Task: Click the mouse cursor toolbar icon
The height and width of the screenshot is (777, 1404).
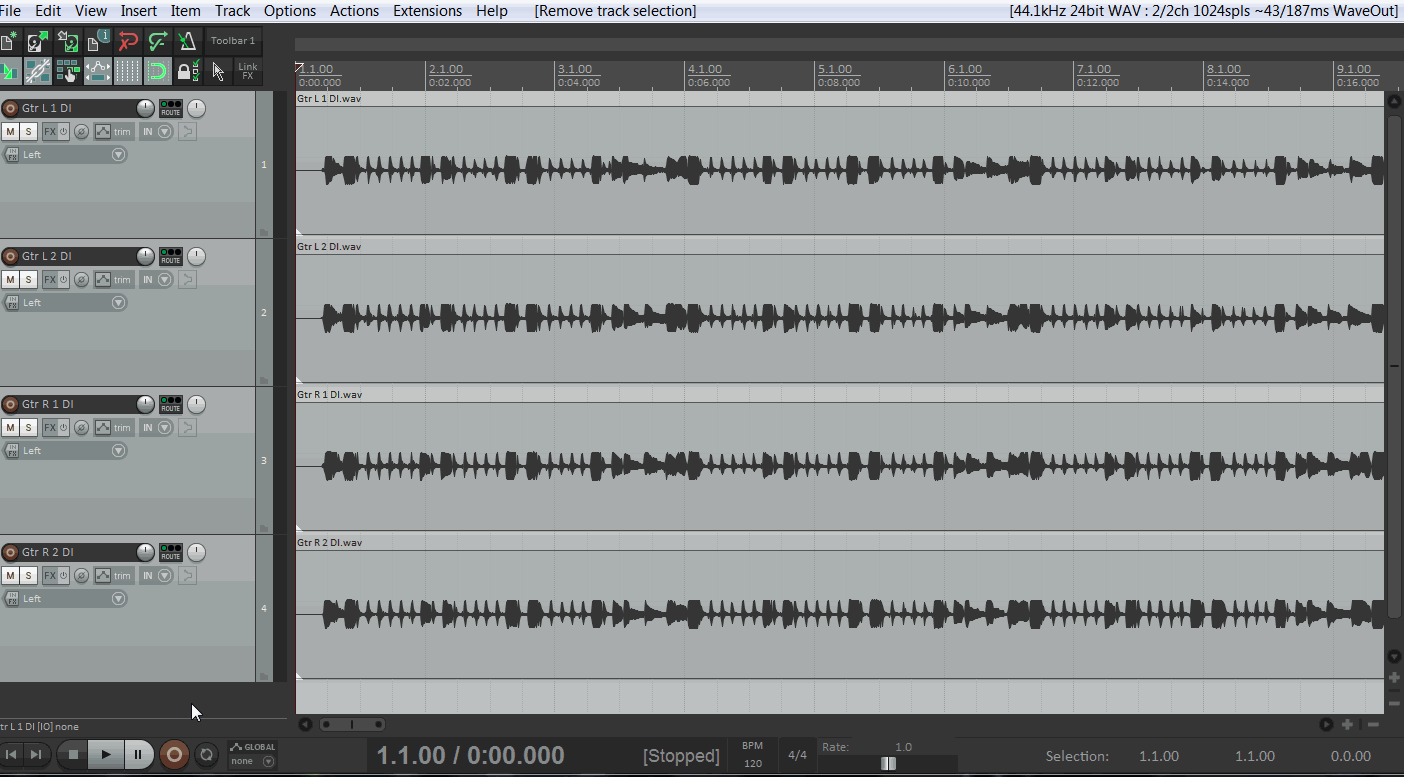Action: 218,71
